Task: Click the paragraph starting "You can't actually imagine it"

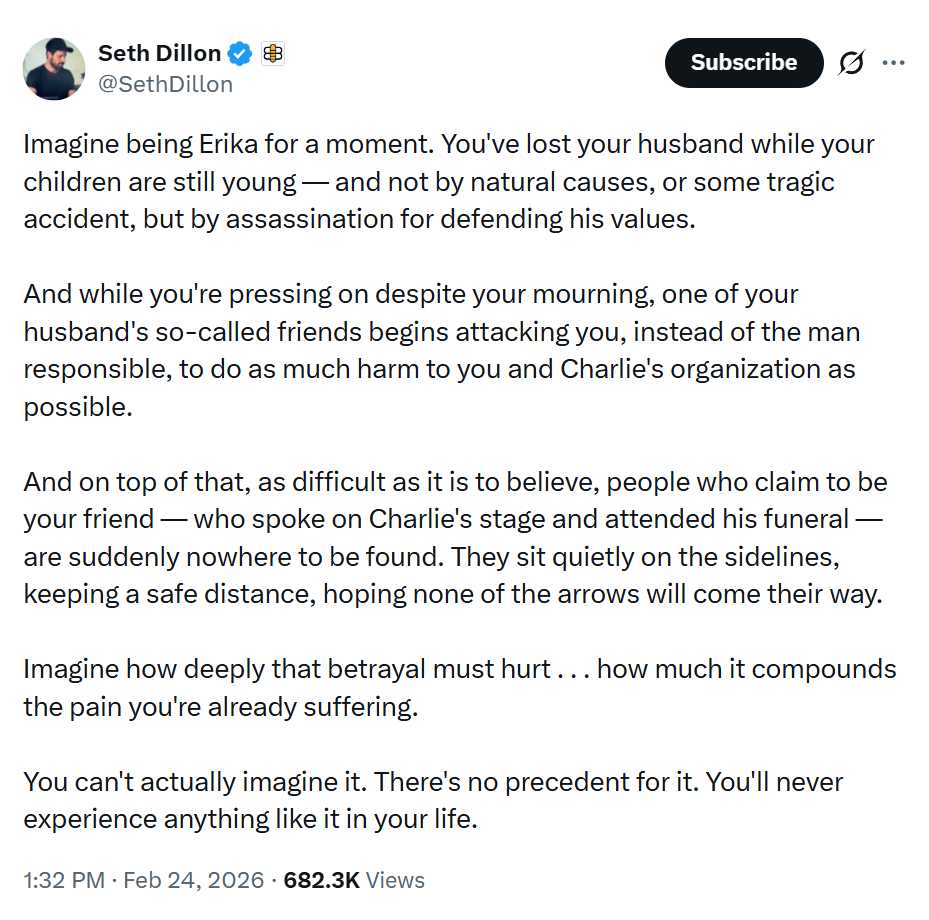Action: [433, 800]
